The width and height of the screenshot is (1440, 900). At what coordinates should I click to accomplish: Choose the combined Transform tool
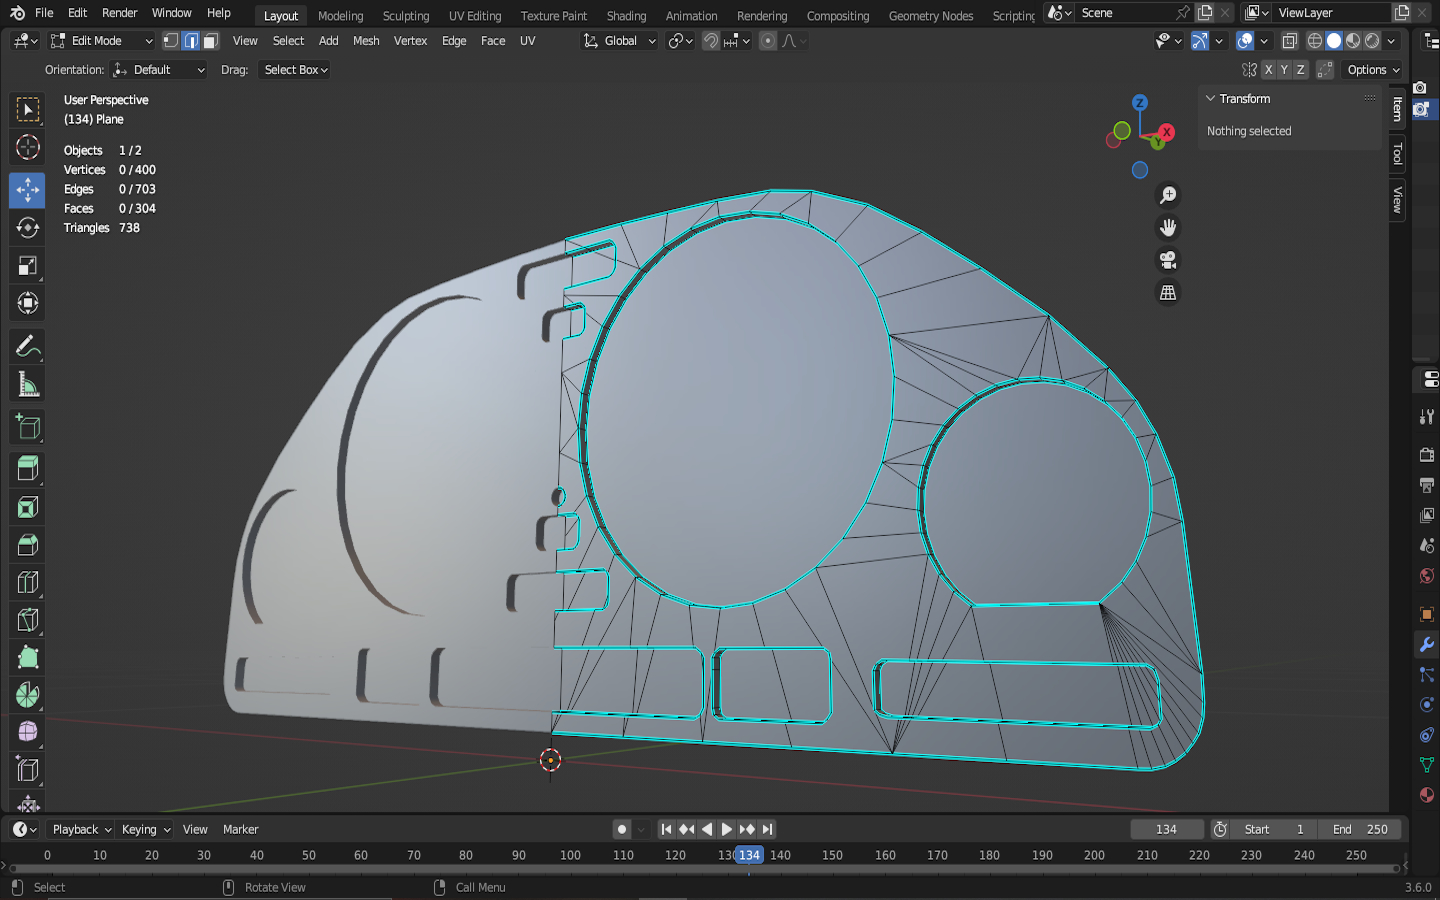pyautogui.click(x=28, y=303)
